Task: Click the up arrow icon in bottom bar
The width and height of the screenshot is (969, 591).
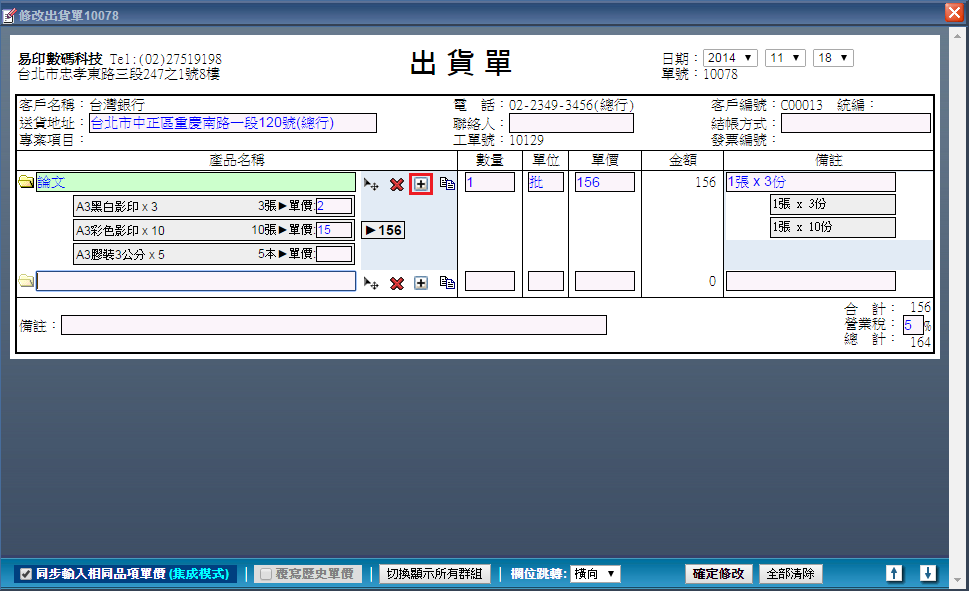Action: [894, 573]
